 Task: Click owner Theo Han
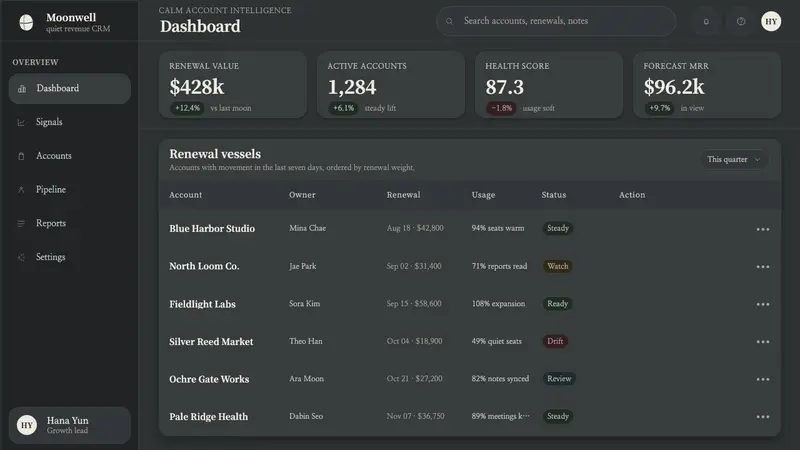[306, 341]
